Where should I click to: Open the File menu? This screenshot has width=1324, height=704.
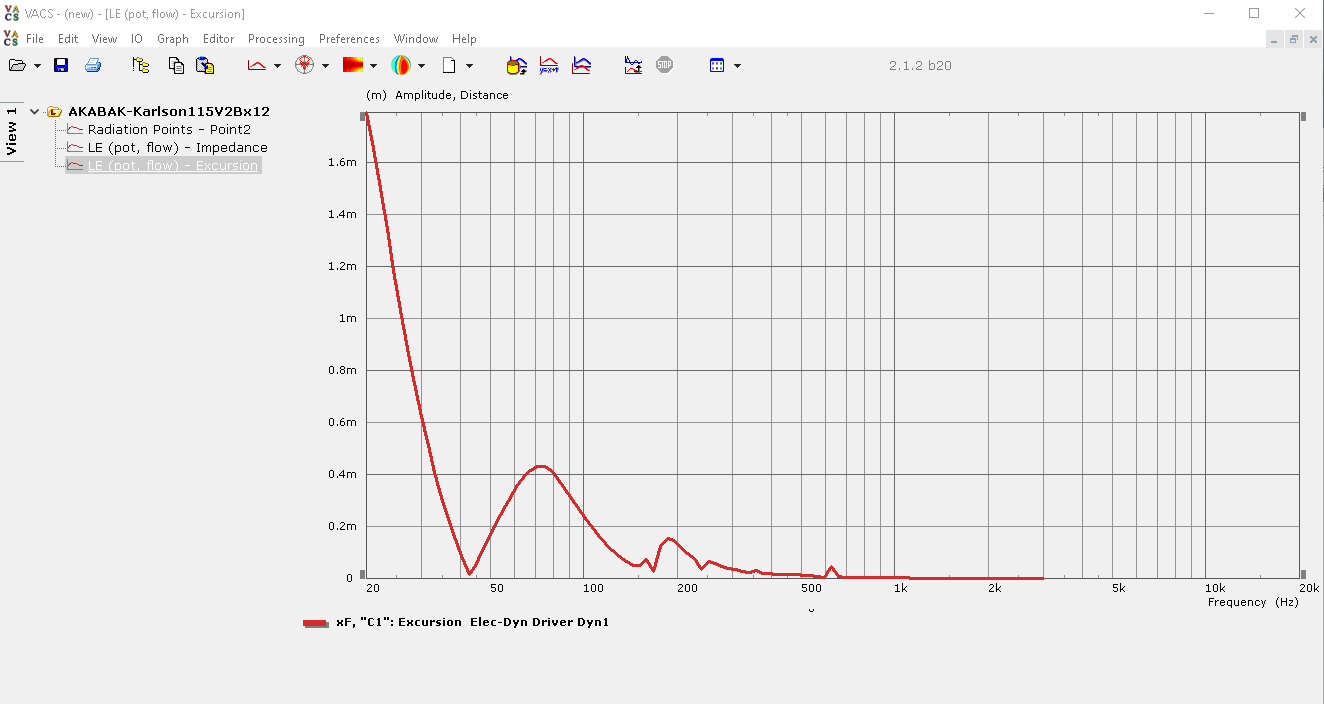(x=35, y=39)
